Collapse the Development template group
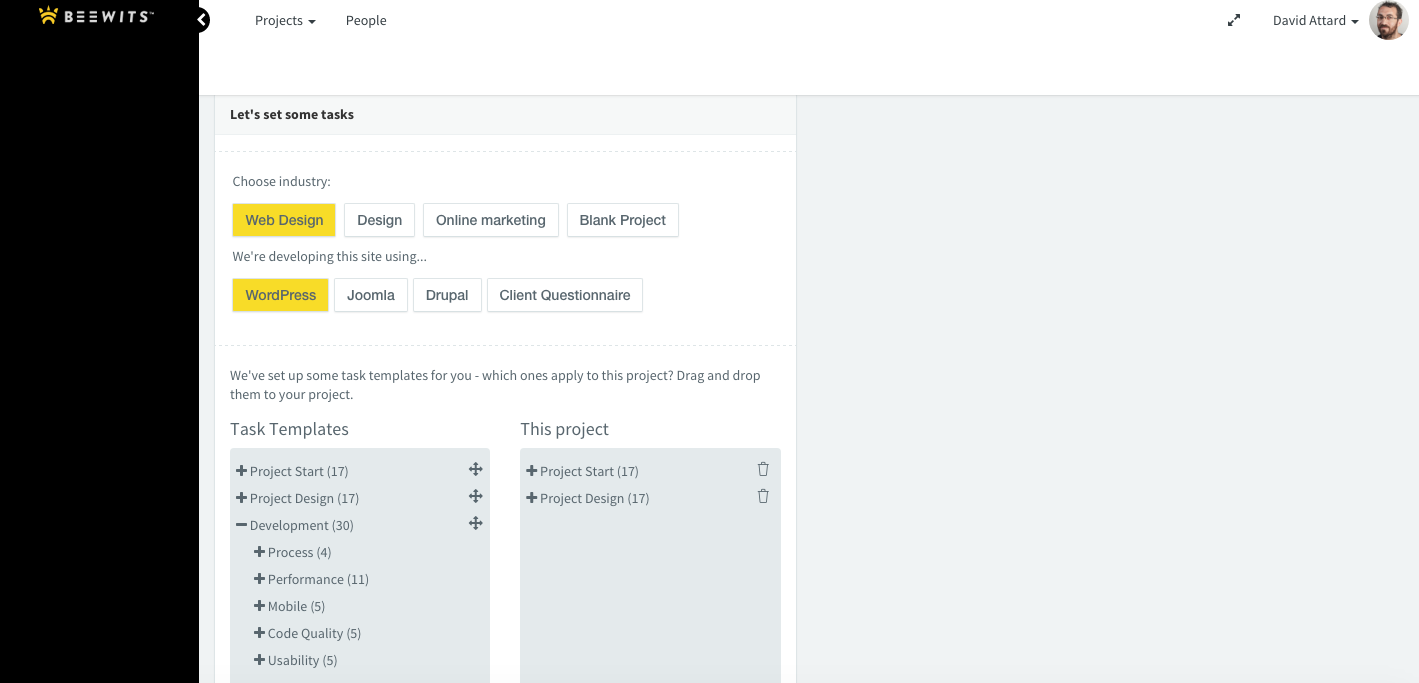This screenshot has width=1419, height=683. [241, 525]
